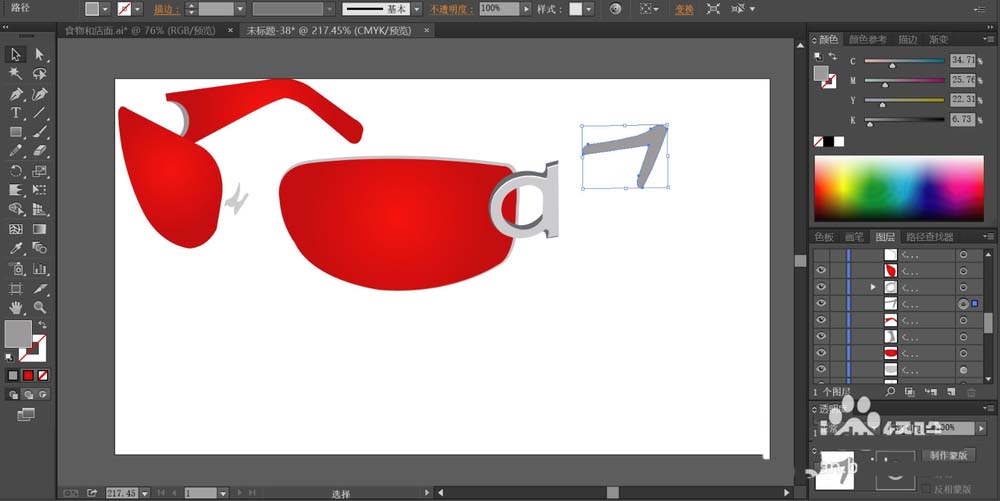Open the stroke weight dropdown
The height and width of the screenshot is (501, 1000).
[240, 9]
